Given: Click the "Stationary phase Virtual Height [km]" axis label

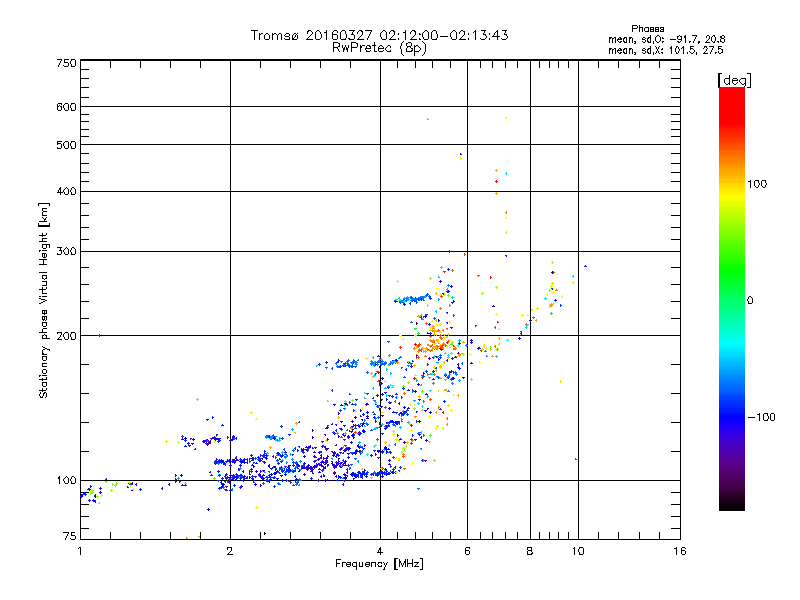Looking at the screenshot, I should point(44,300).
